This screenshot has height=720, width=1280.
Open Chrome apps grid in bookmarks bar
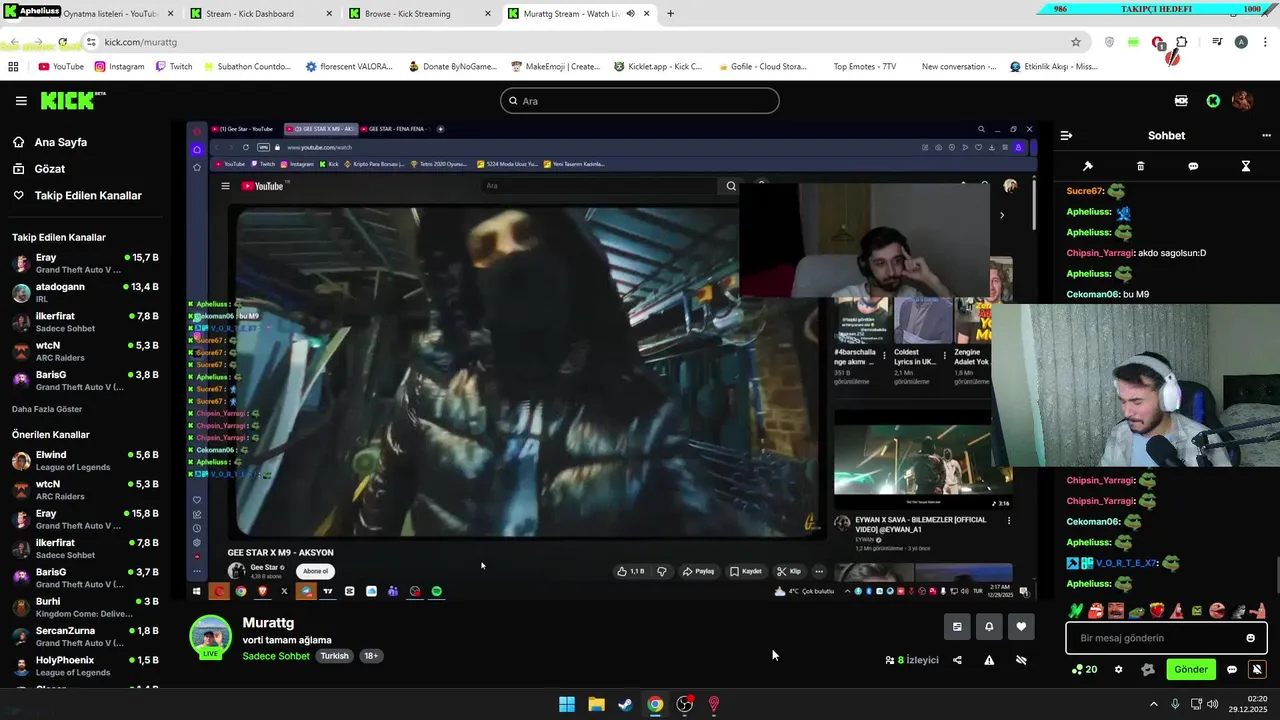click(x=13, y=67)
